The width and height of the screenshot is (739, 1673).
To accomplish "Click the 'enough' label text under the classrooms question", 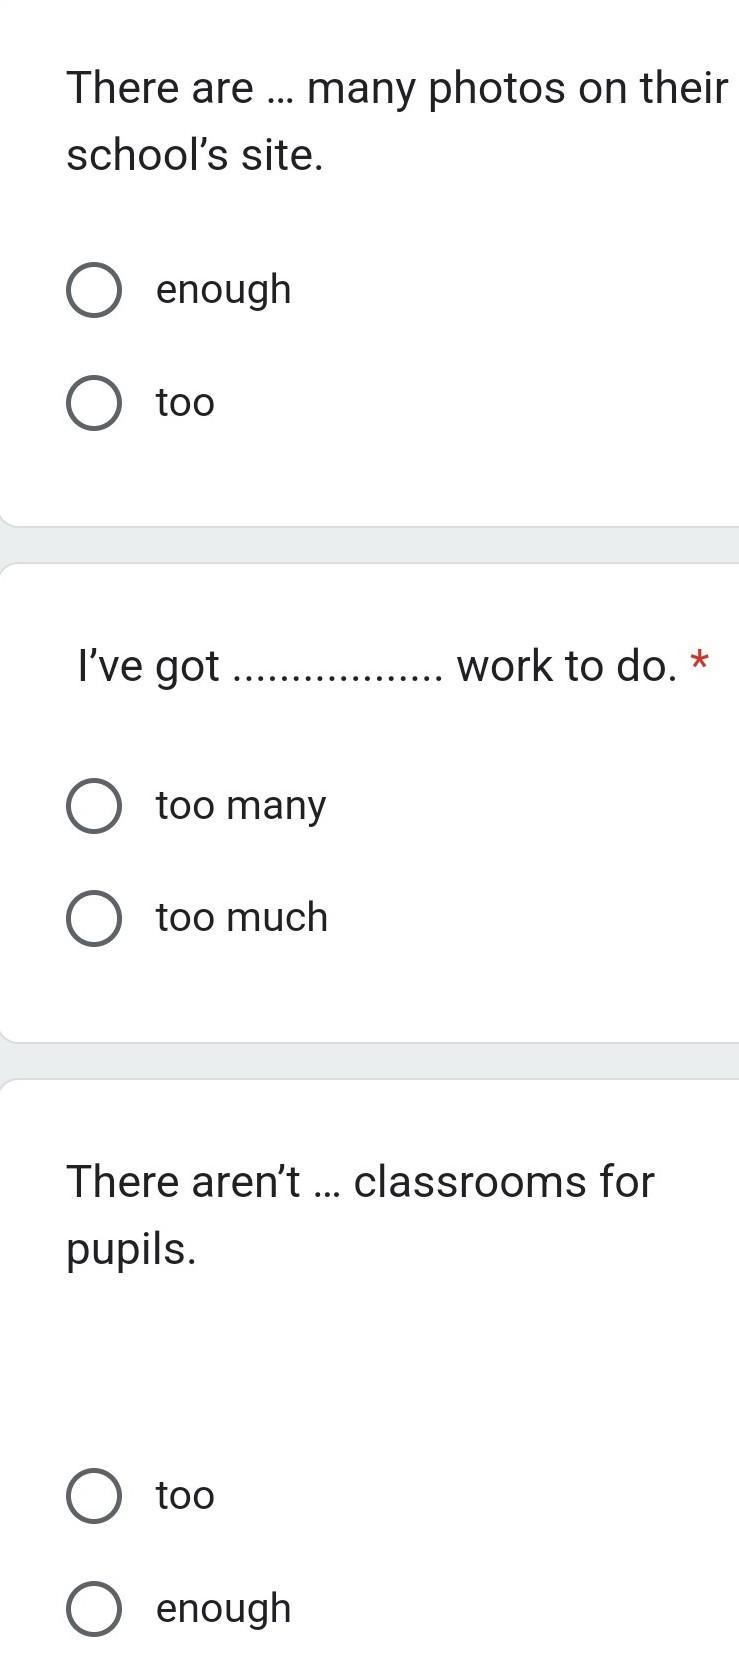I will [x=223, y=1609].
